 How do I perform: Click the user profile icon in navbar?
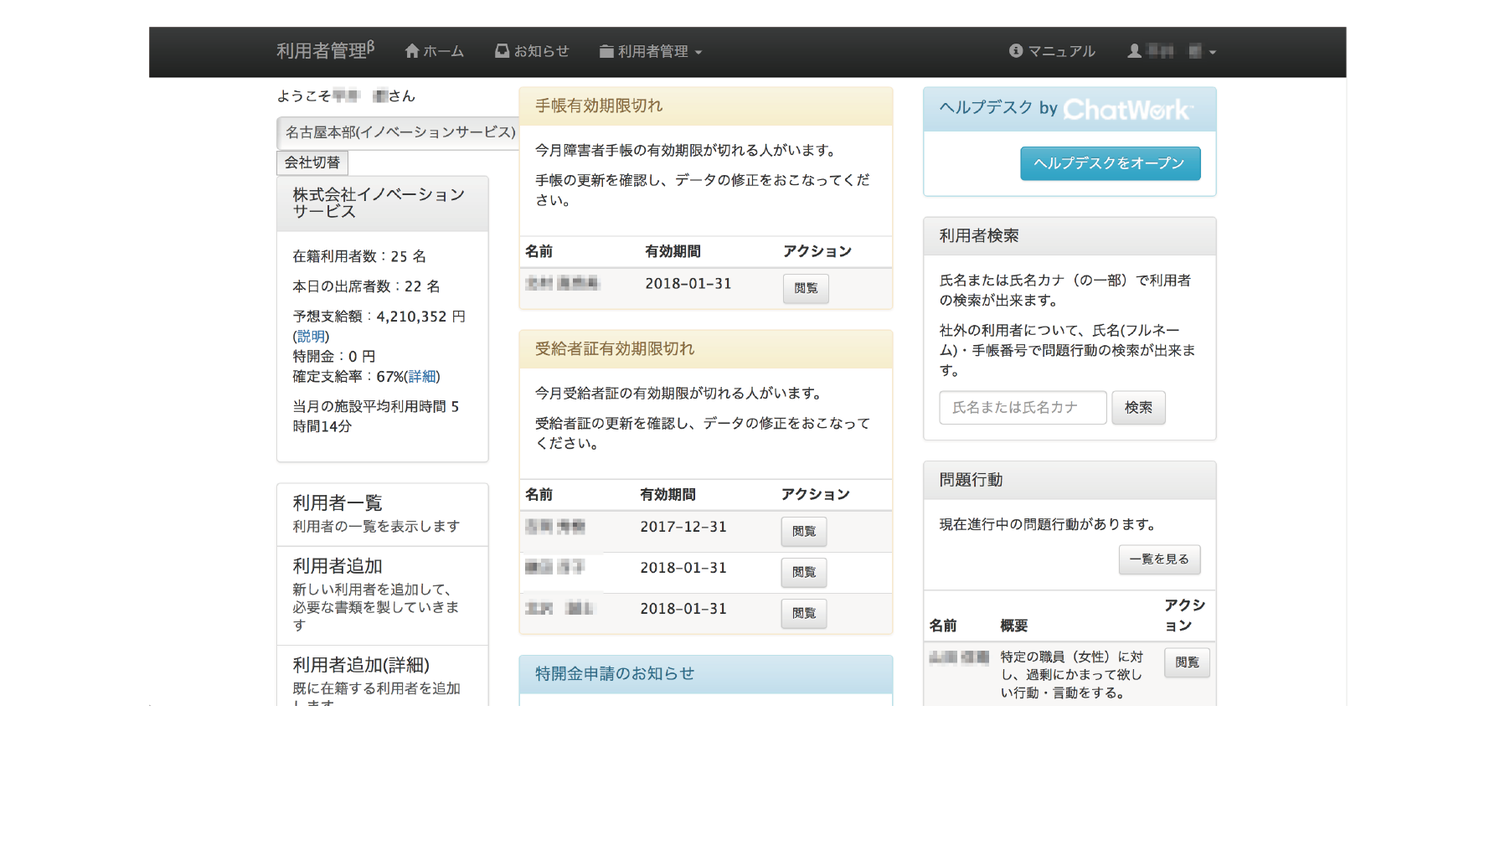pyautogui.click(x=1134, y=51)
